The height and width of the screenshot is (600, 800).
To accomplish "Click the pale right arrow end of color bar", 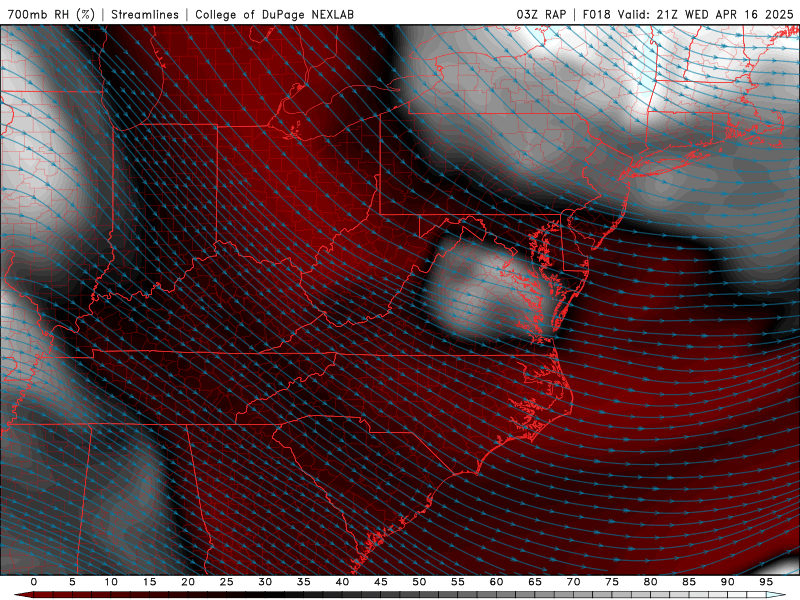I will [776, 595].
